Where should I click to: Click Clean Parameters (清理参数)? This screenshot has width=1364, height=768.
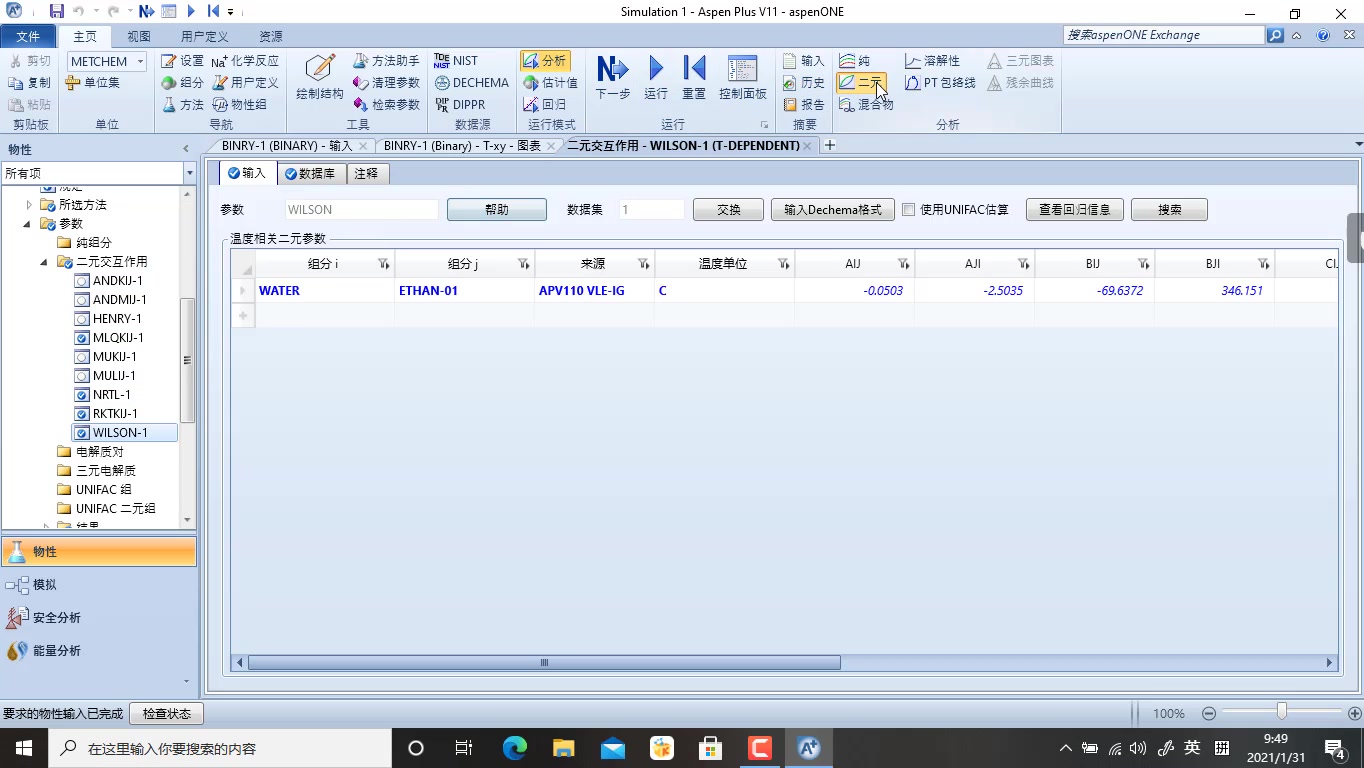387,83
